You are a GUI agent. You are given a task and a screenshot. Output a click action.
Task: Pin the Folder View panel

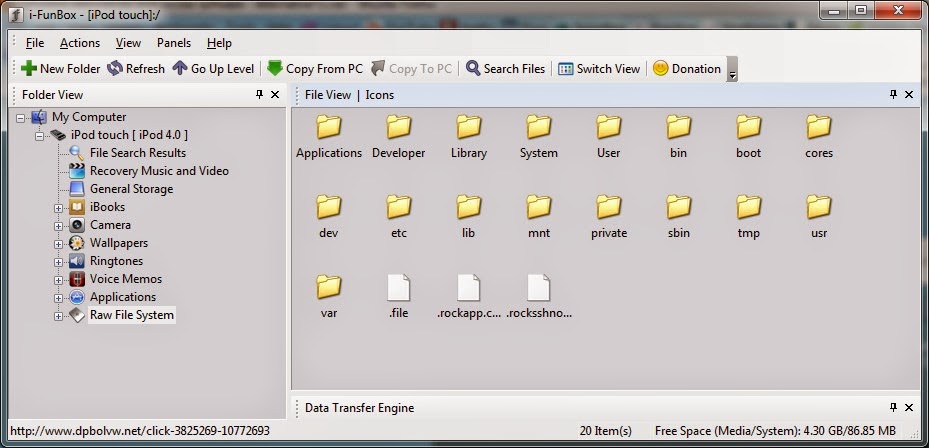tap(260, 94)
